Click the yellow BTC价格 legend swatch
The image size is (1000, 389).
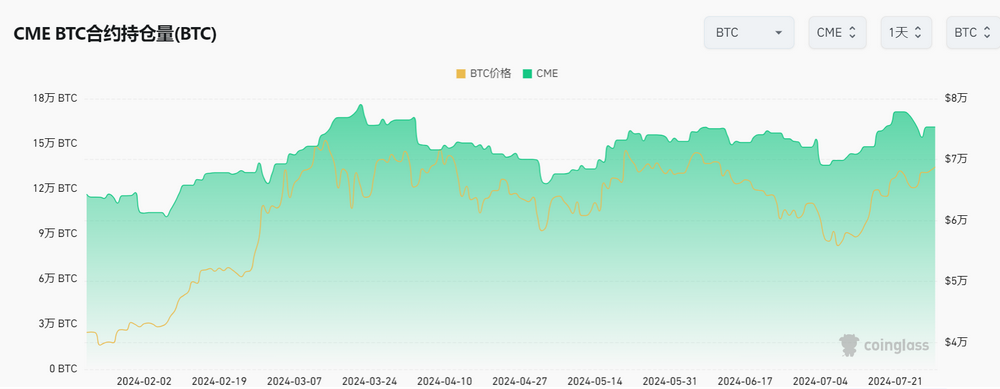pos(461,73)
